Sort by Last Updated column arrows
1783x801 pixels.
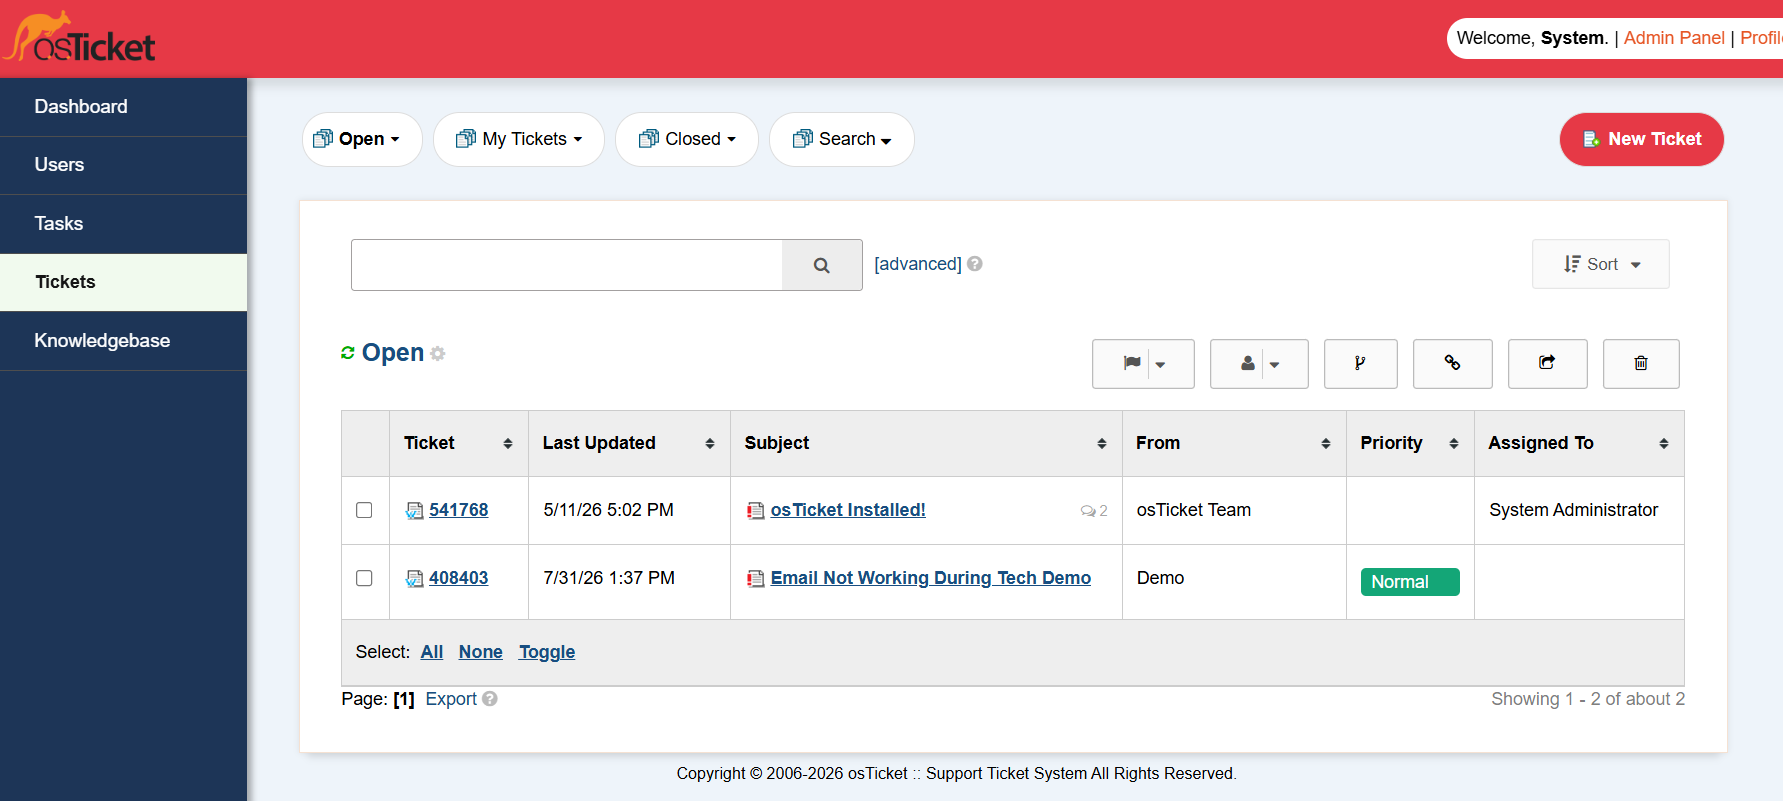click(710, 444)
